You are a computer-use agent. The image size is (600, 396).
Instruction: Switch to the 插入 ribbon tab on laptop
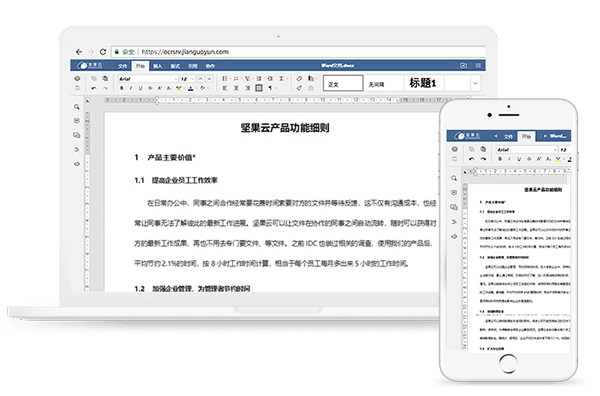pos(157,66)
